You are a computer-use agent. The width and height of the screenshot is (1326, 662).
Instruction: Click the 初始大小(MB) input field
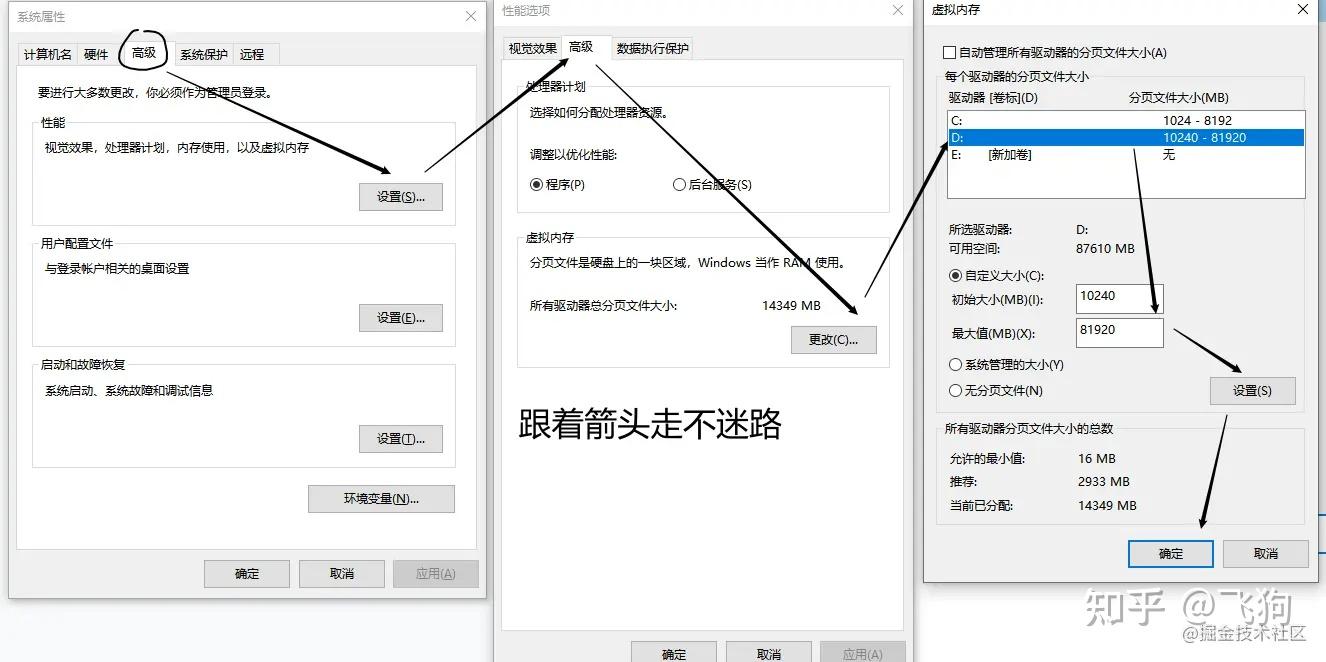coord(1119,298)
